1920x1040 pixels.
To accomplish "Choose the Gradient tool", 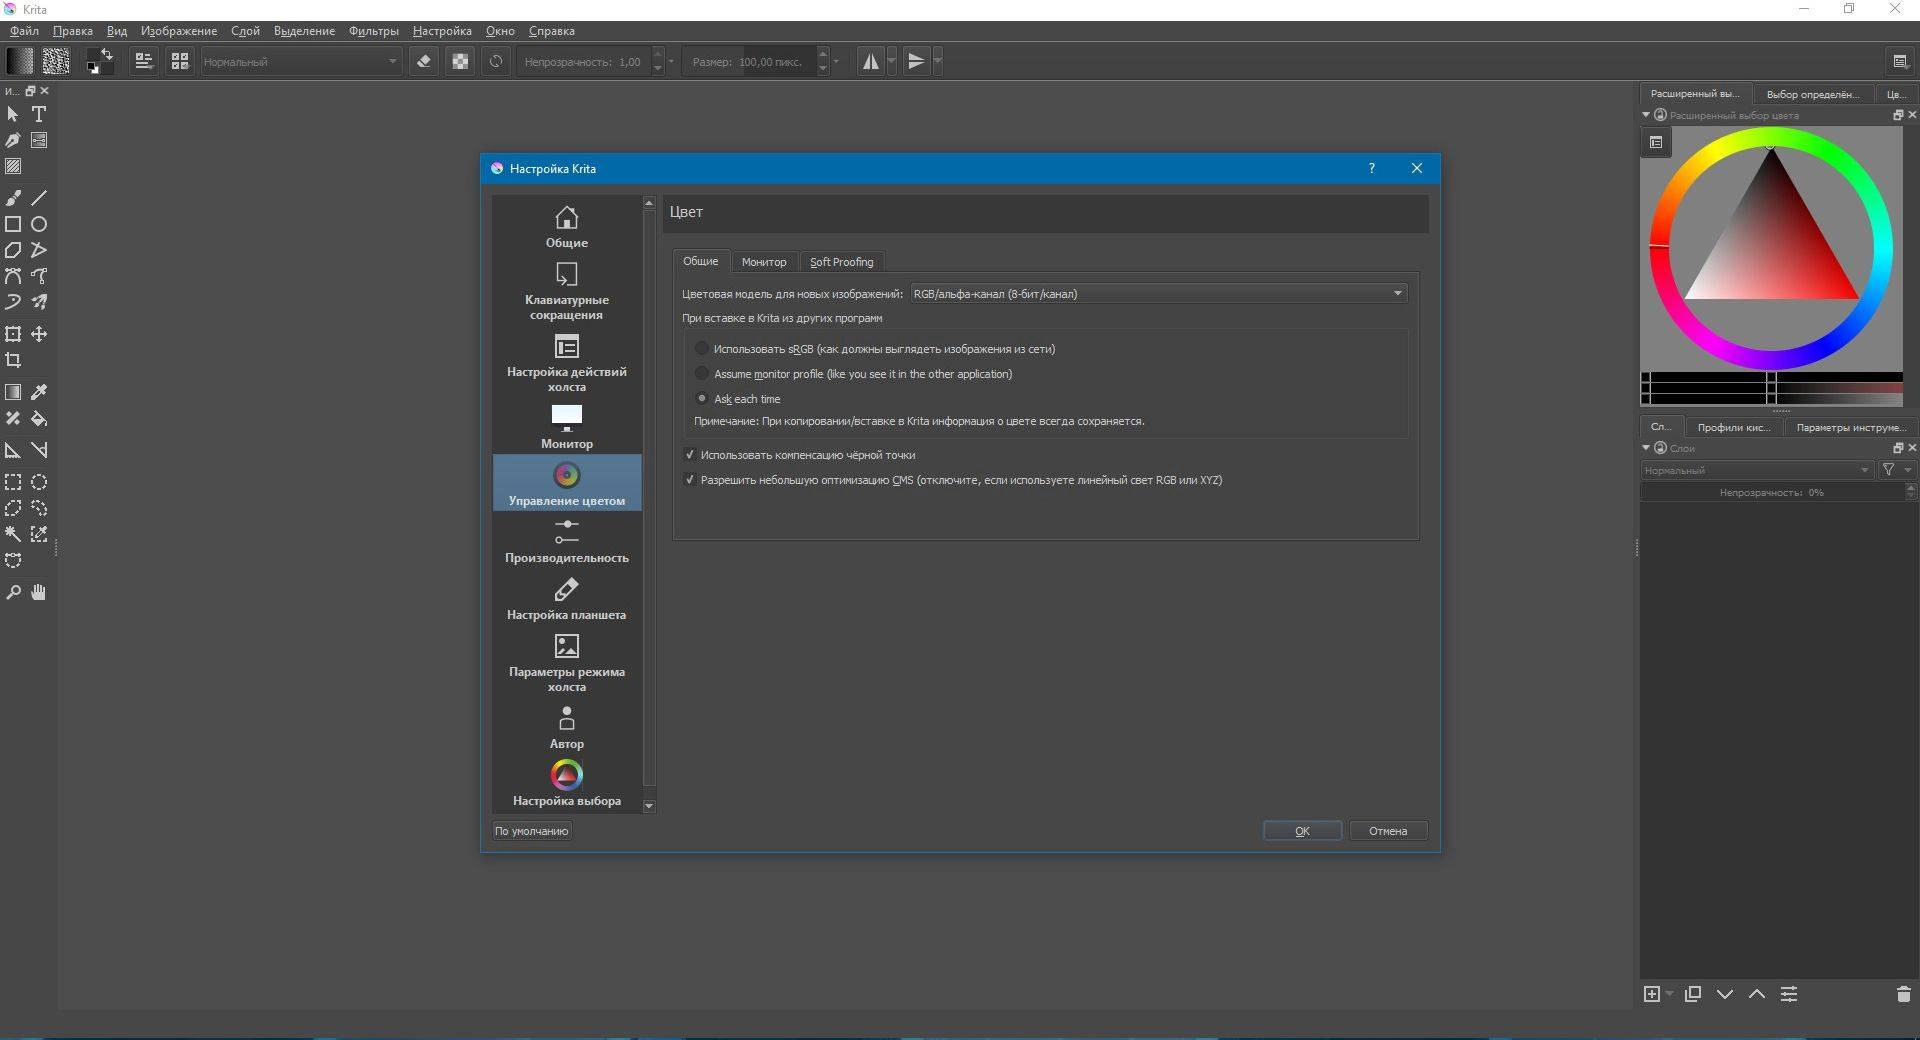I will (x=13, y=392).
